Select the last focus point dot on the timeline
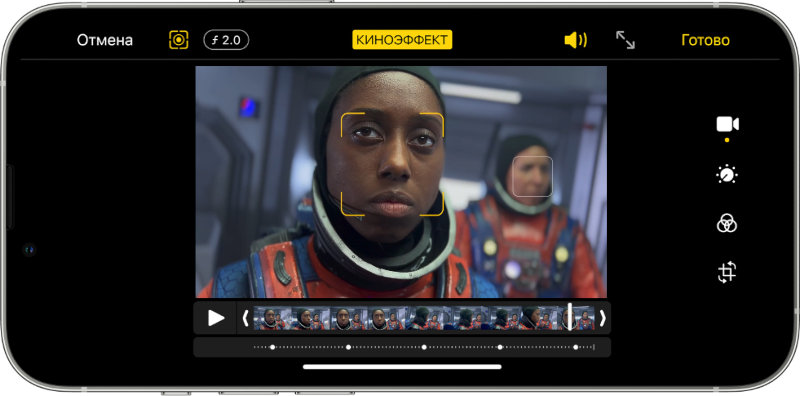 (576, 347)
